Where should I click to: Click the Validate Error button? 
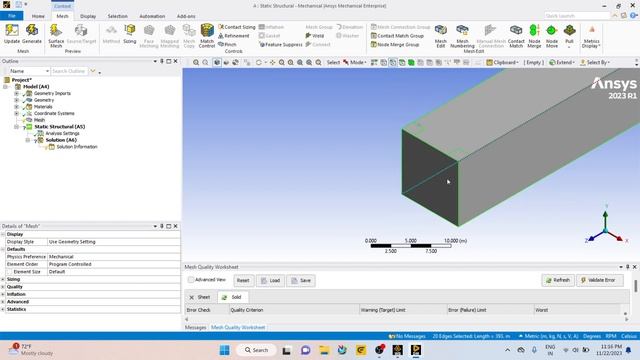[600, 280]
